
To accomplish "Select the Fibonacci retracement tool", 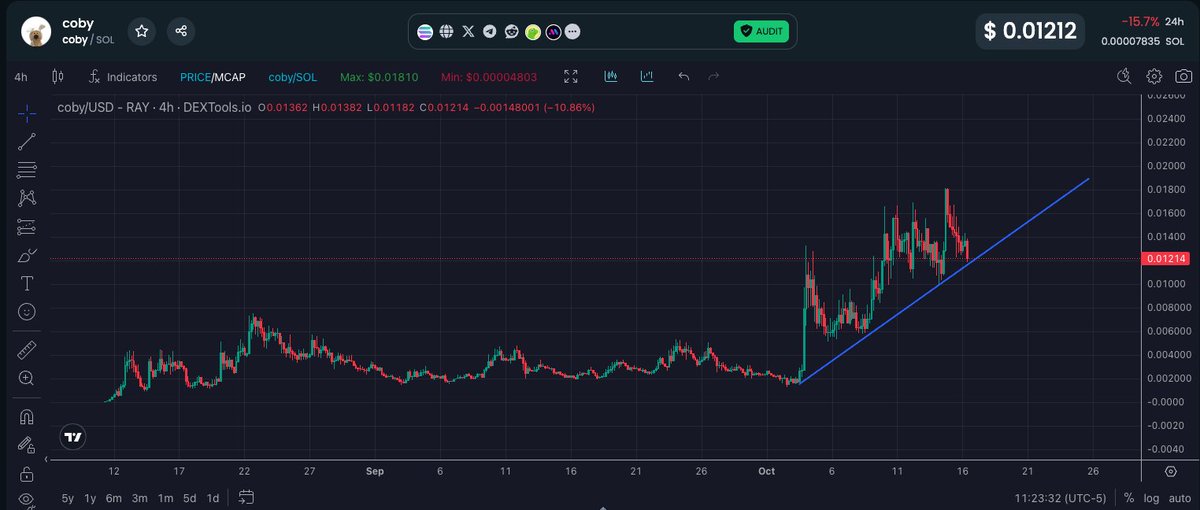I will [27, 170].
